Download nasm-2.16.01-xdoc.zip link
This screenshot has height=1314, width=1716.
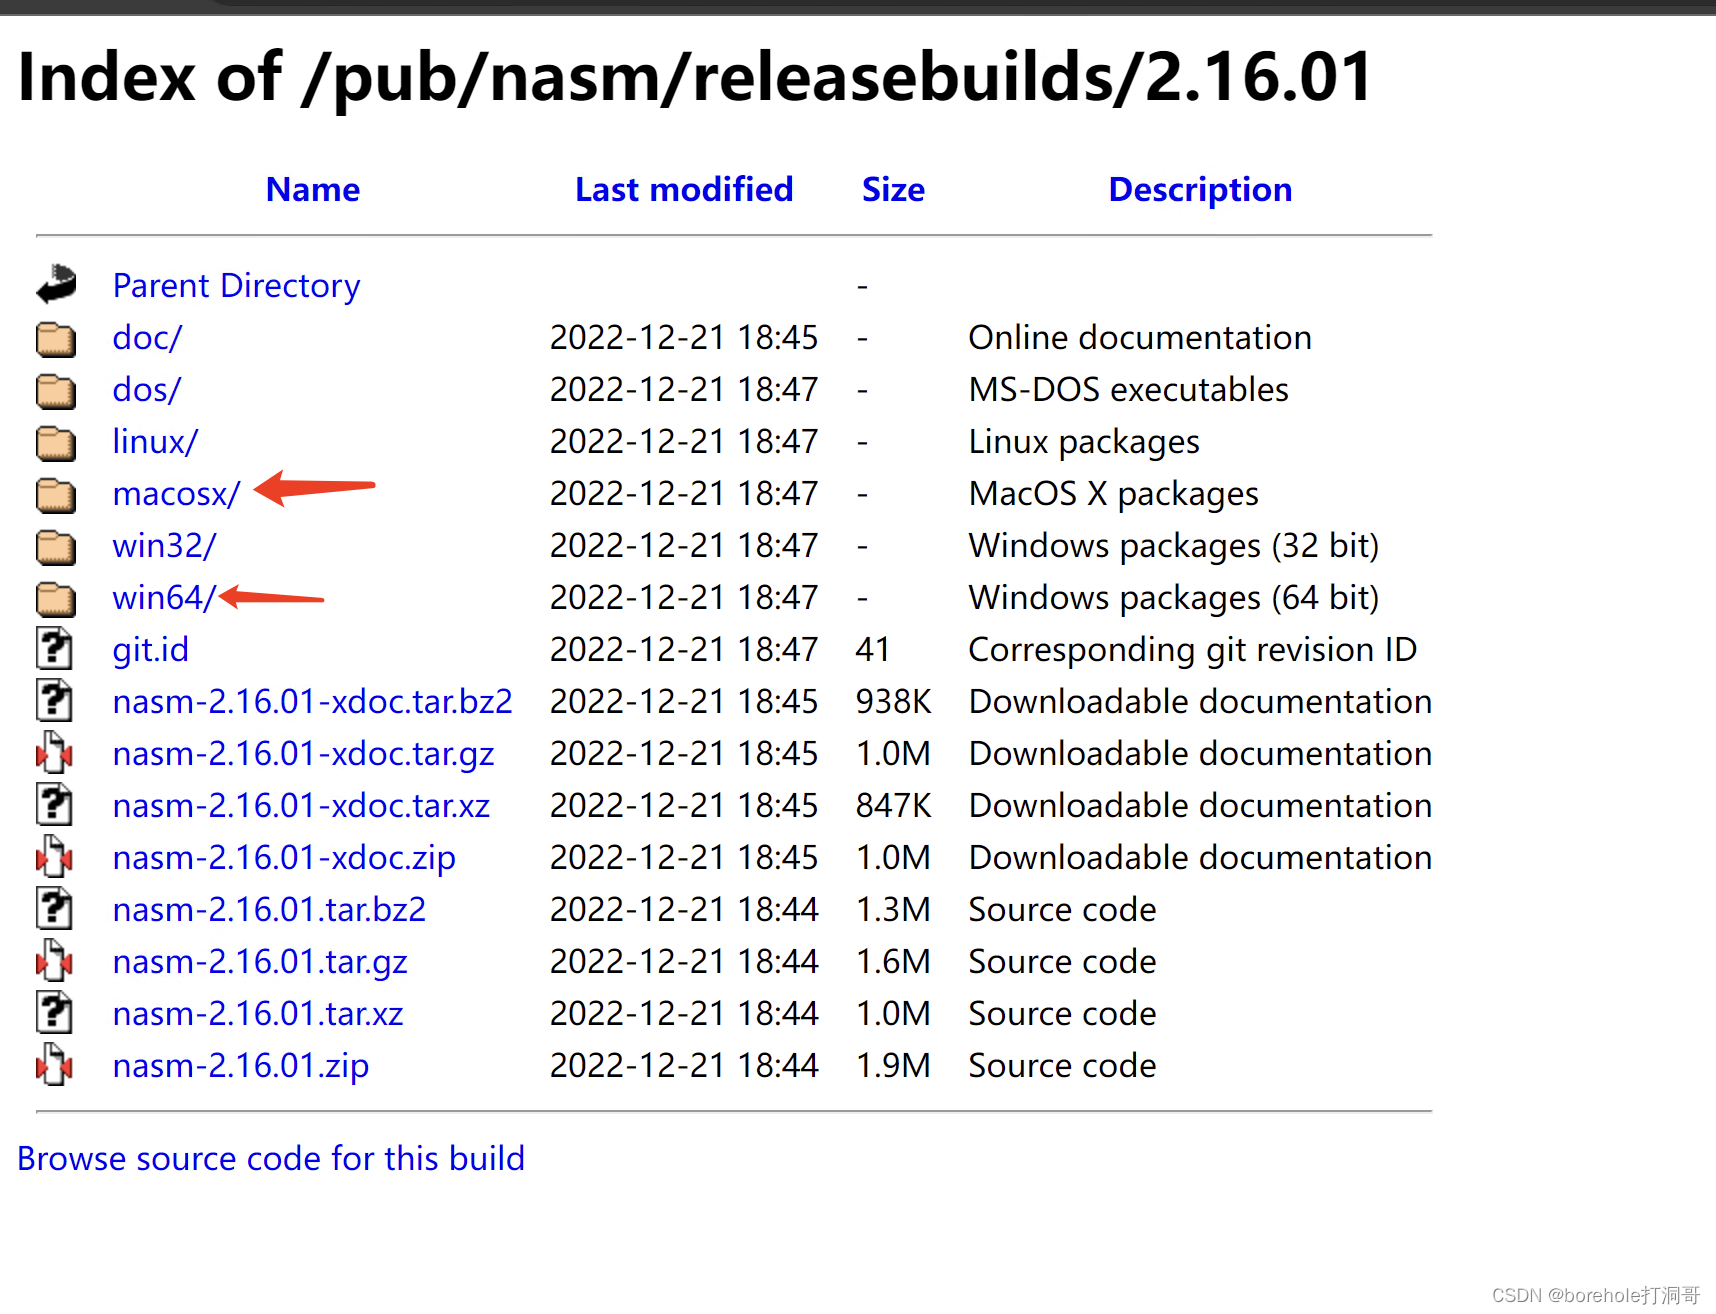(284, 858)
